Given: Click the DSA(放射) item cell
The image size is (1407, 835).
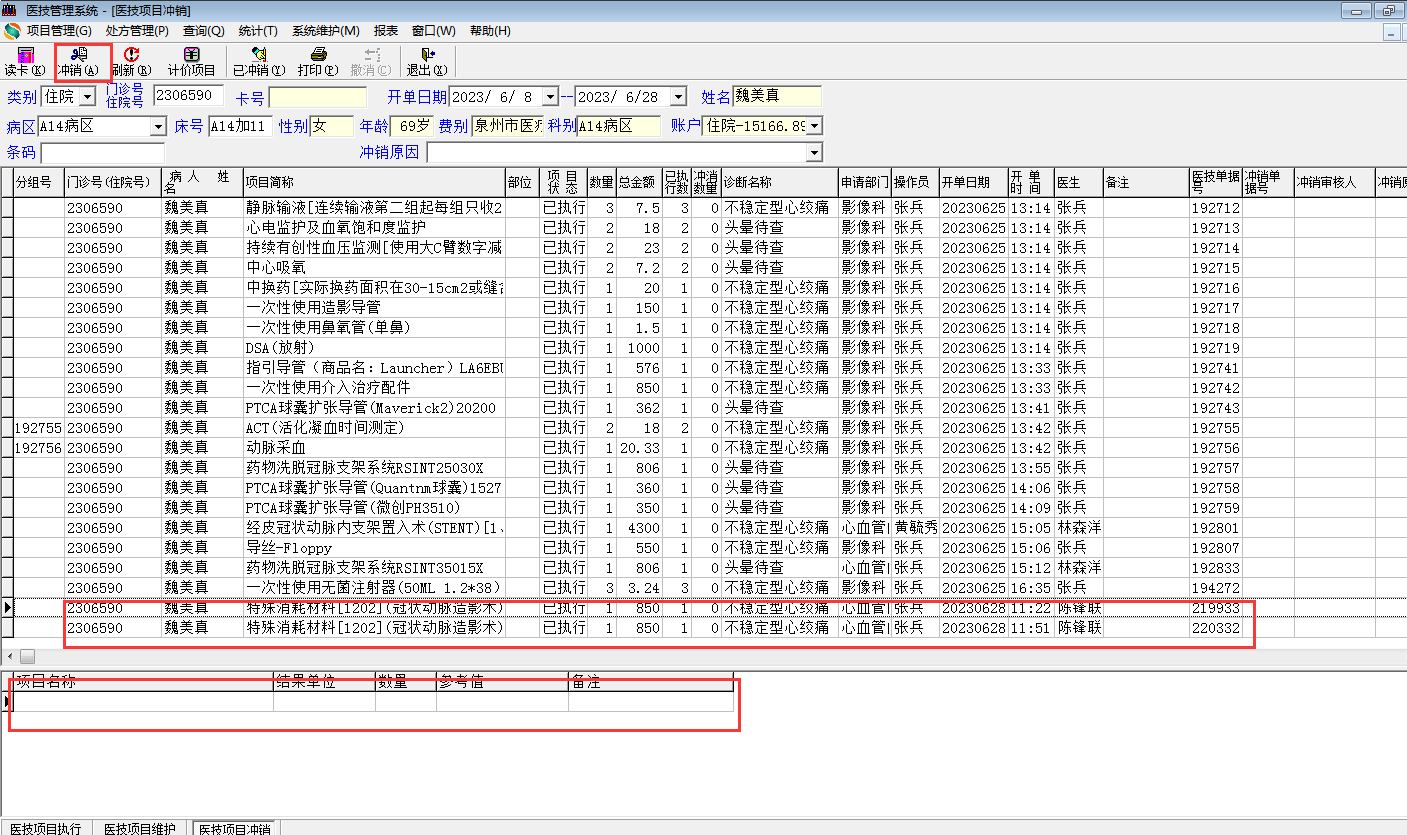Looking at the screenshot, I should (x=374, y=348).
